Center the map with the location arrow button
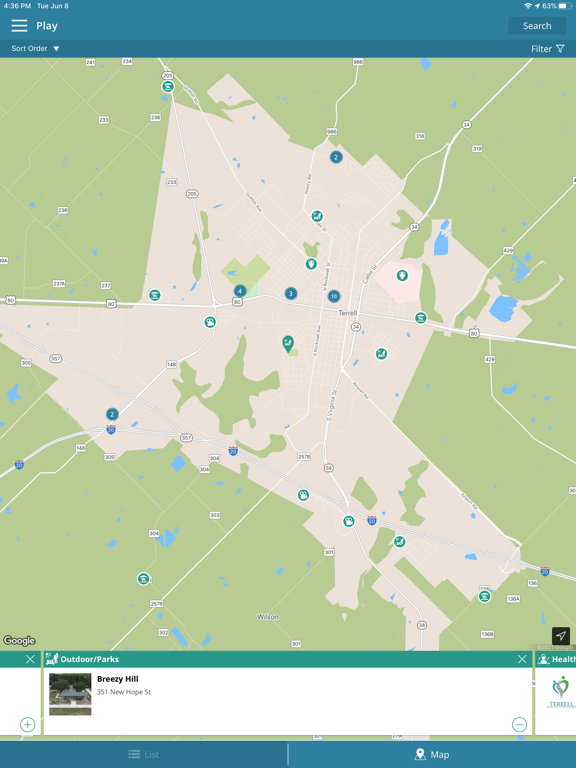The height and width of the screenshot is (768, 576). tap(561, 636)
